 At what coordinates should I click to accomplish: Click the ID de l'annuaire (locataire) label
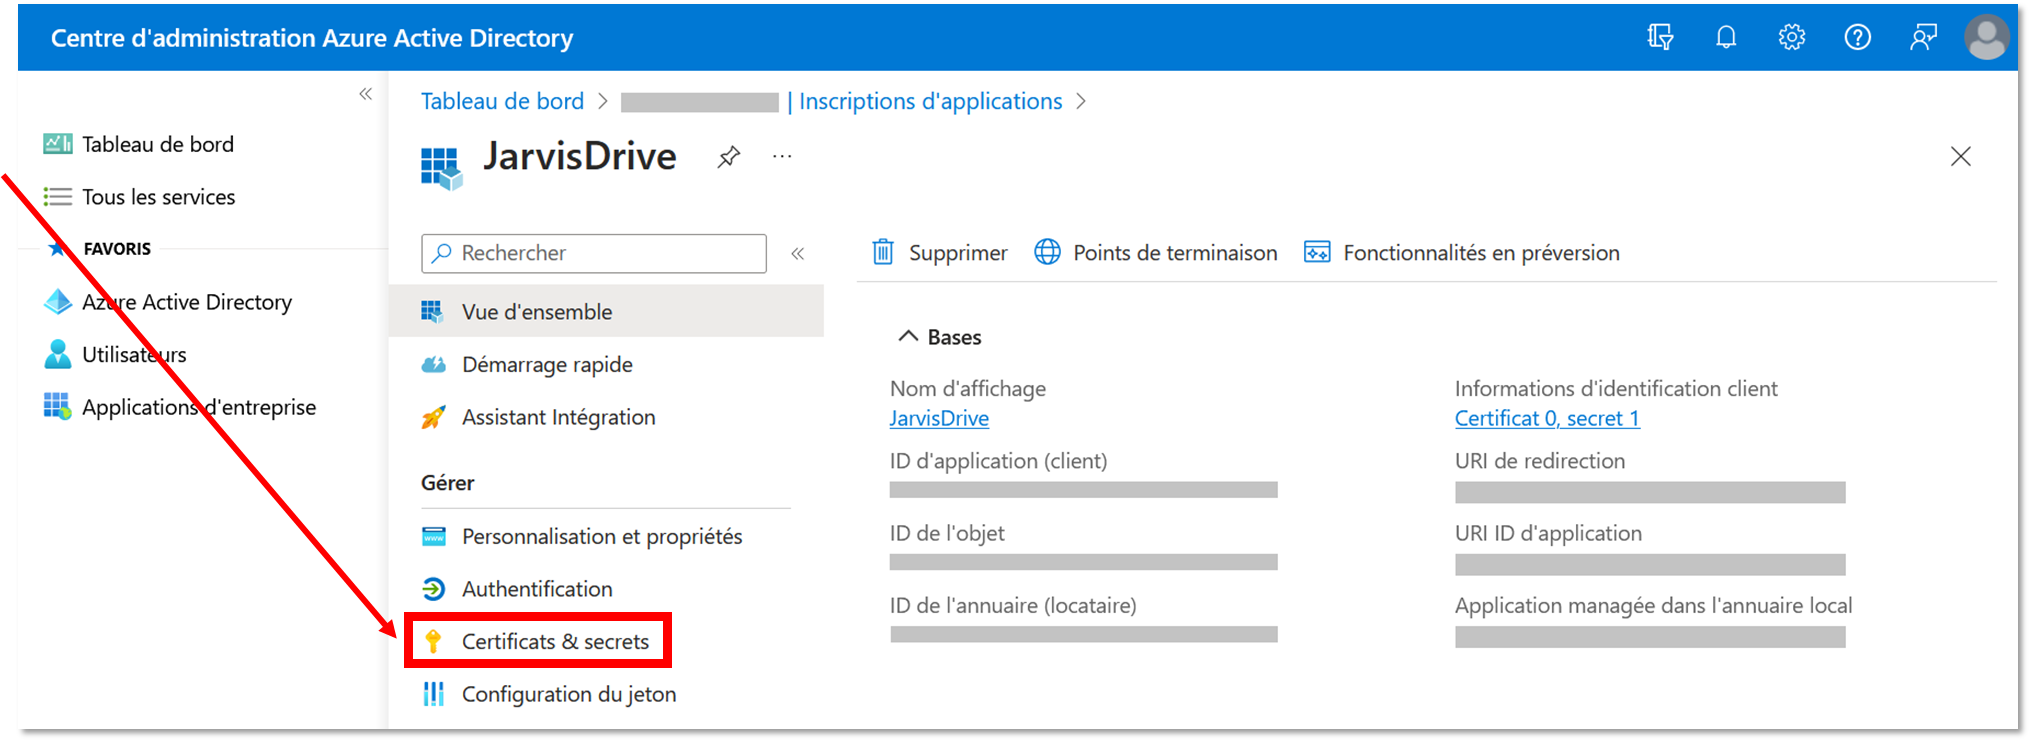pyautogui.click(x=1013, y=605)
